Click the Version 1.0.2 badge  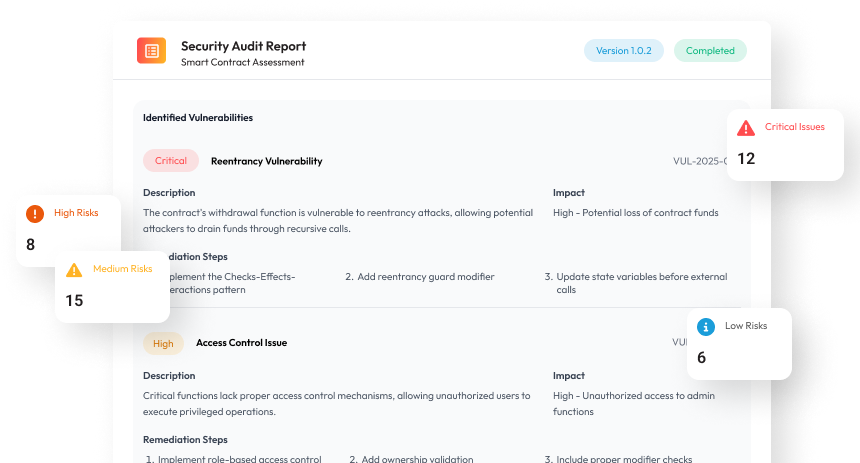[x=624, y=50]
